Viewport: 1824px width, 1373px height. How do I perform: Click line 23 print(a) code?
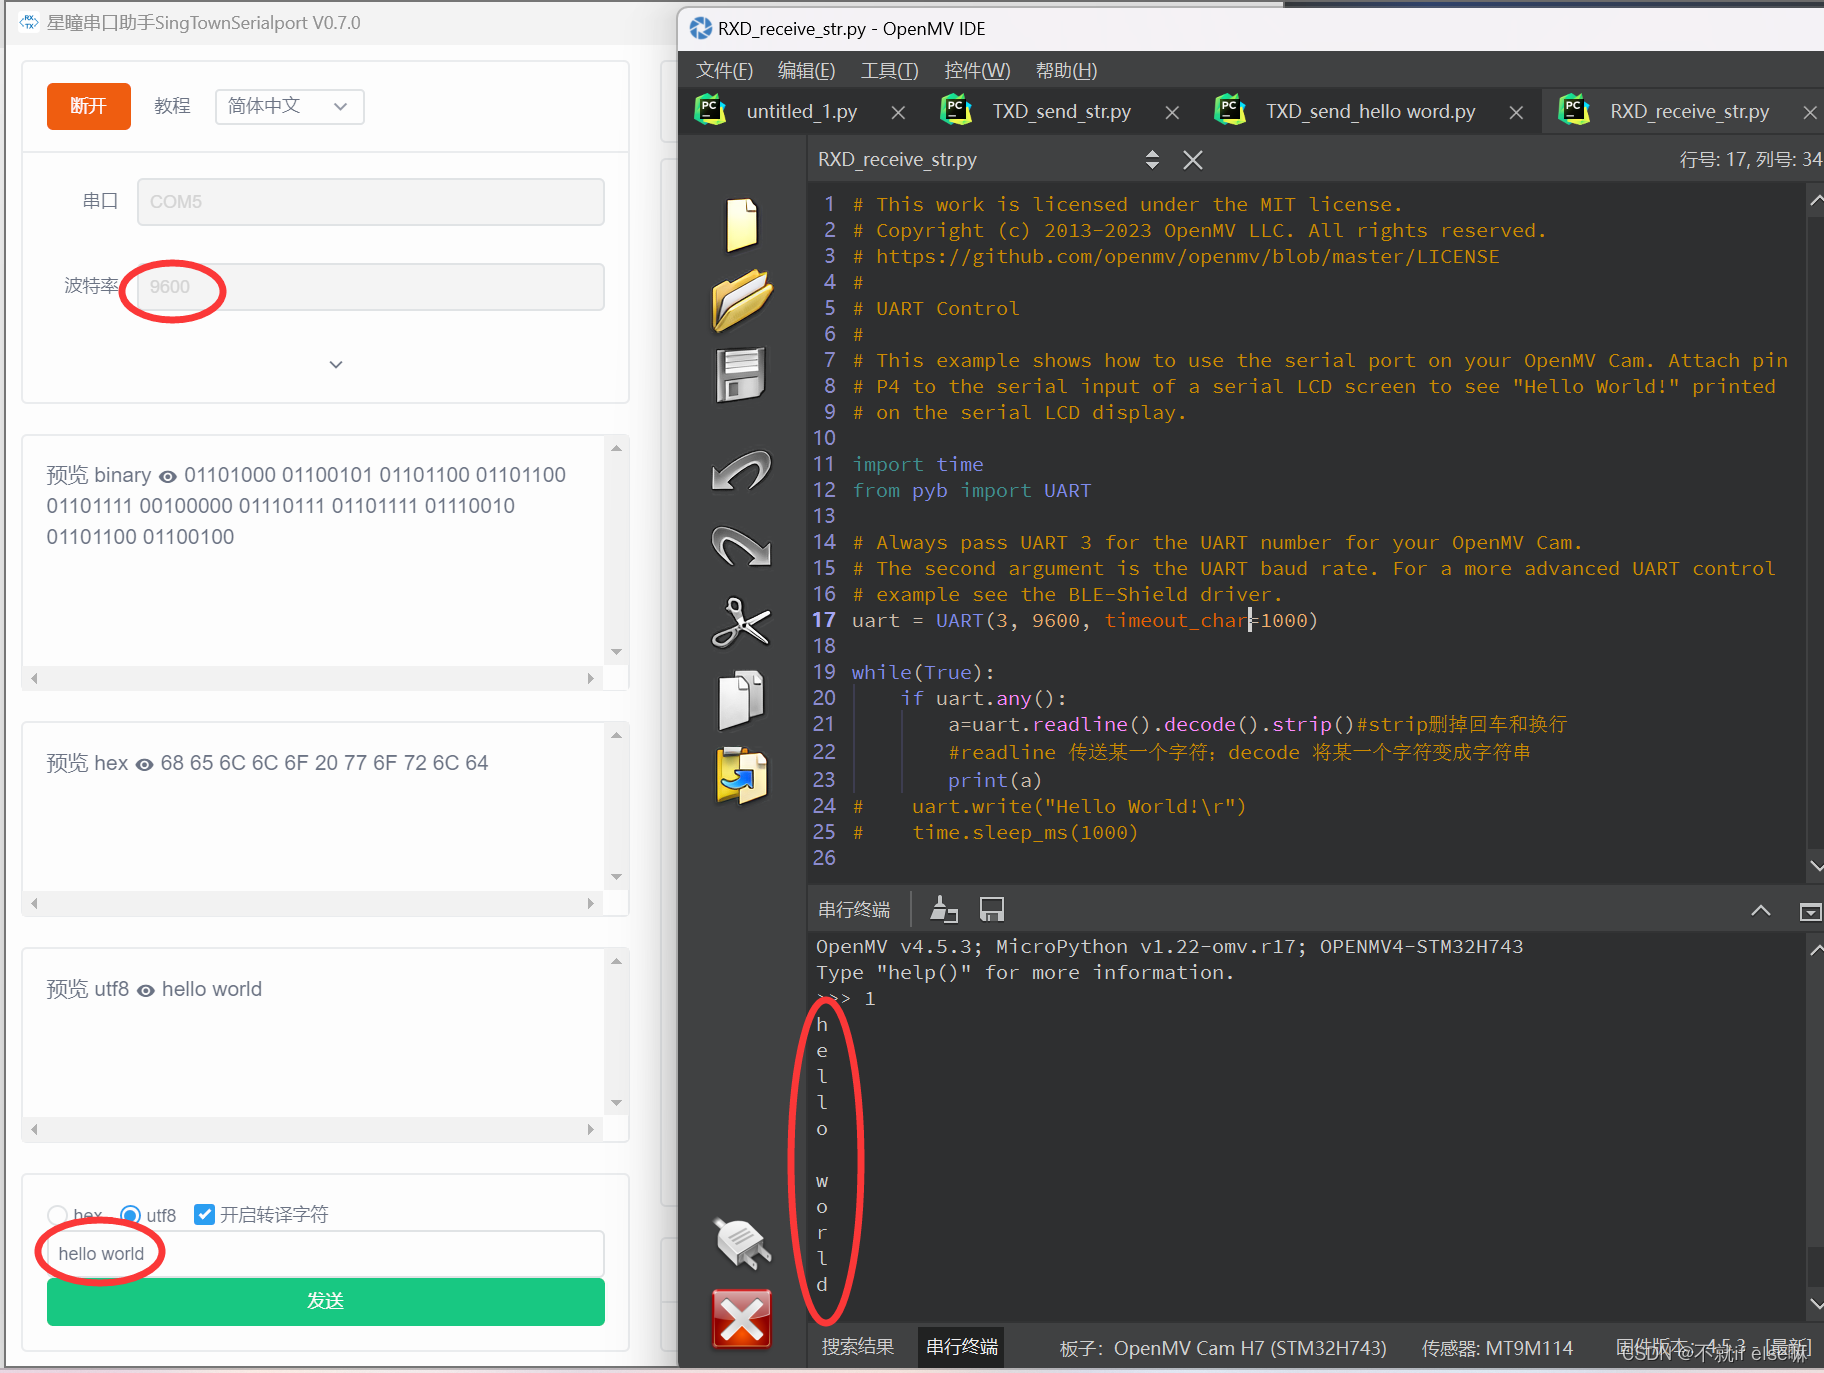[995, 781]
